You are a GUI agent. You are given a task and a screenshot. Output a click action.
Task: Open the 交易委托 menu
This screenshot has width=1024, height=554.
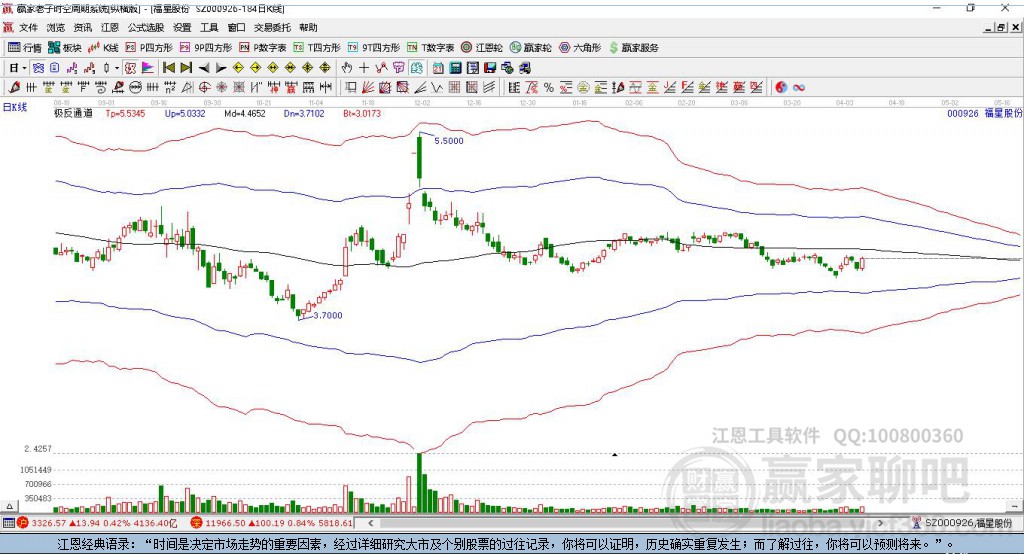pyautogui.click(x=272, y=27)
